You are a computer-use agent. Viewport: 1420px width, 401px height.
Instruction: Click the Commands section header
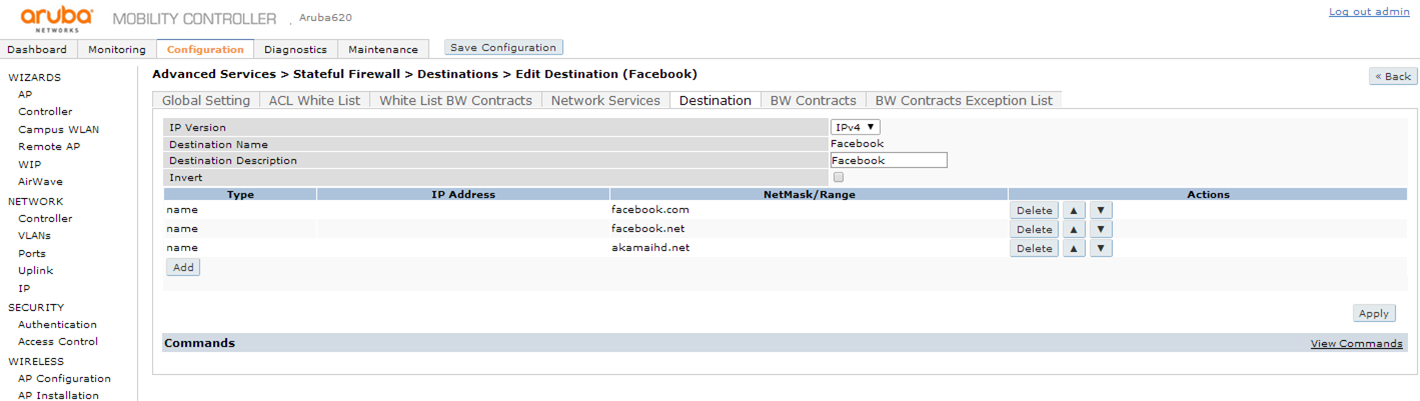(x=784, y=343)
